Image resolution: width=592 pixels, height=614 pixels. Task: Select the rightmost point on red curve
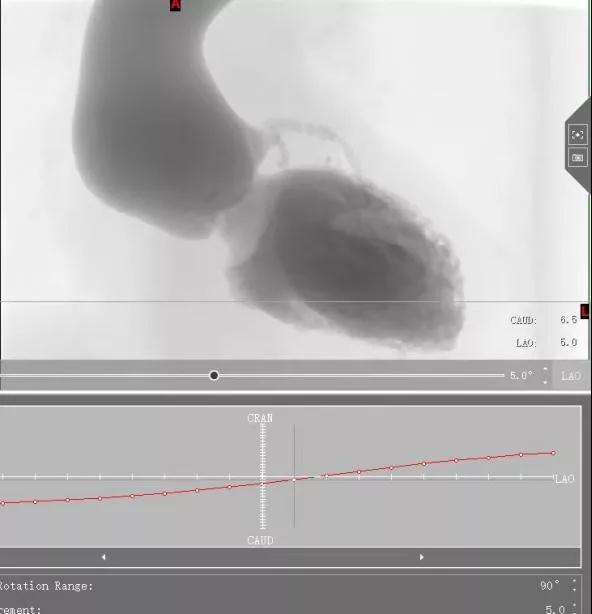[x=553, y=453]
